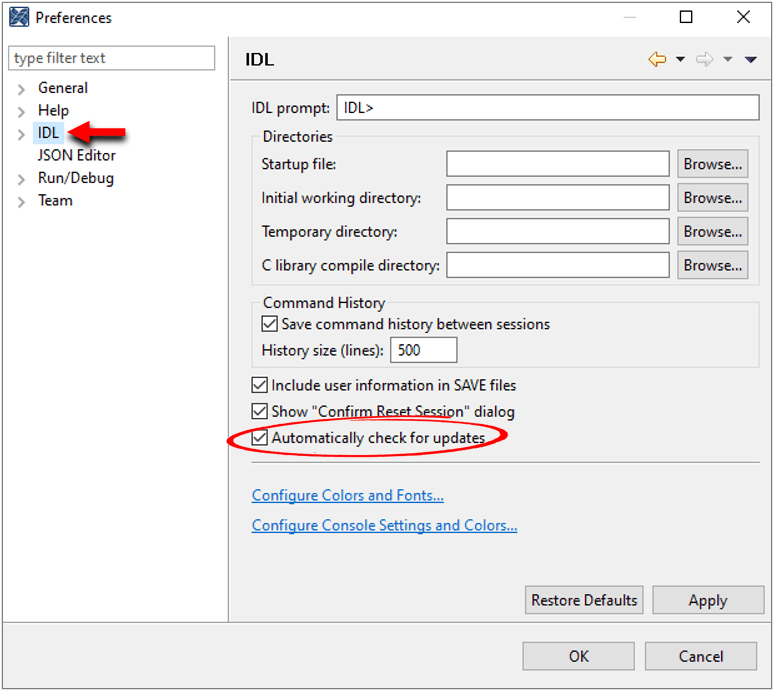Screen dimensions: 778x695
Task: Click the Restore Defaults button
Action: coord(584,600)
